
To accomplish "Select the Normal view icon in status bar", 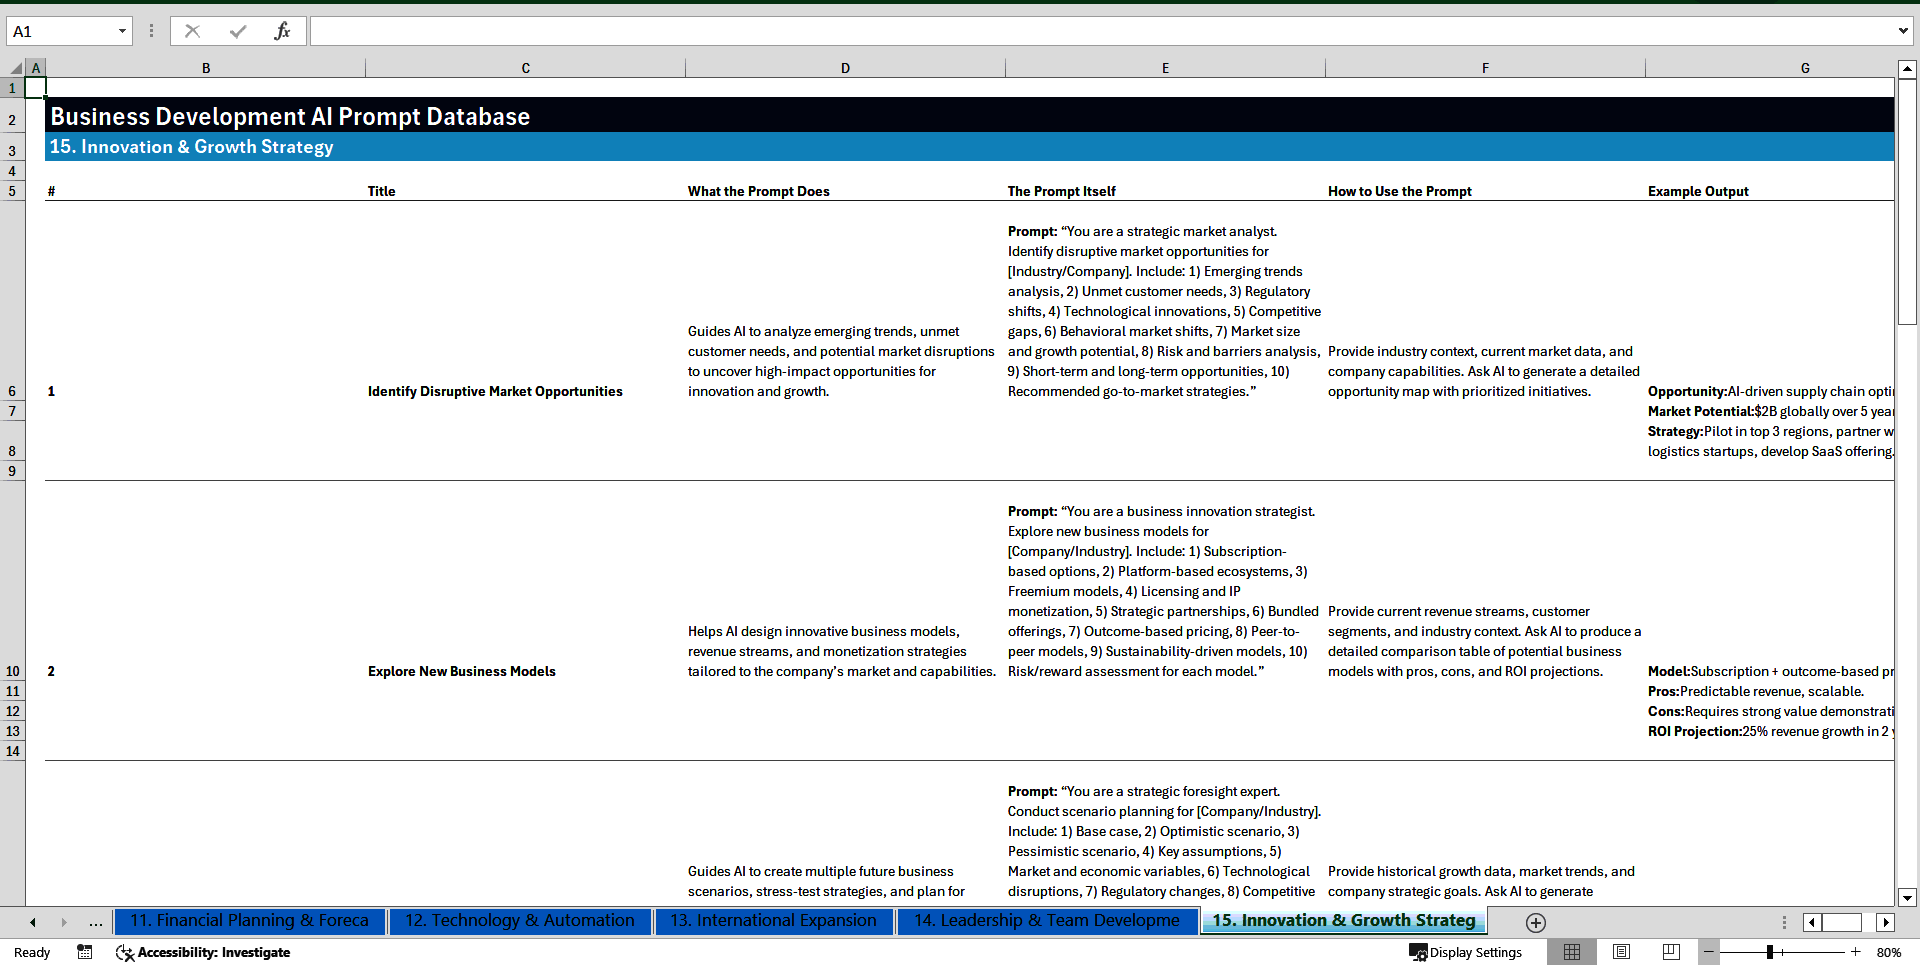I will (x=1572, y=952).
